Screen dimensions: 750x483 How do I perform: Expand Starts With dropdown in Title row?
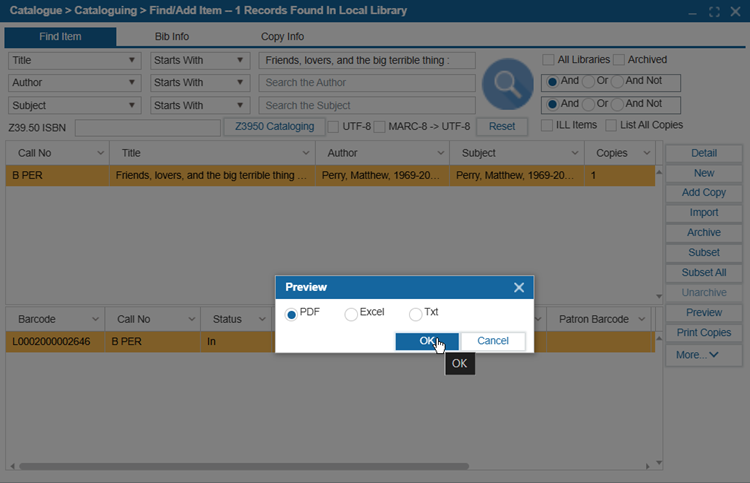click(200, 60)
